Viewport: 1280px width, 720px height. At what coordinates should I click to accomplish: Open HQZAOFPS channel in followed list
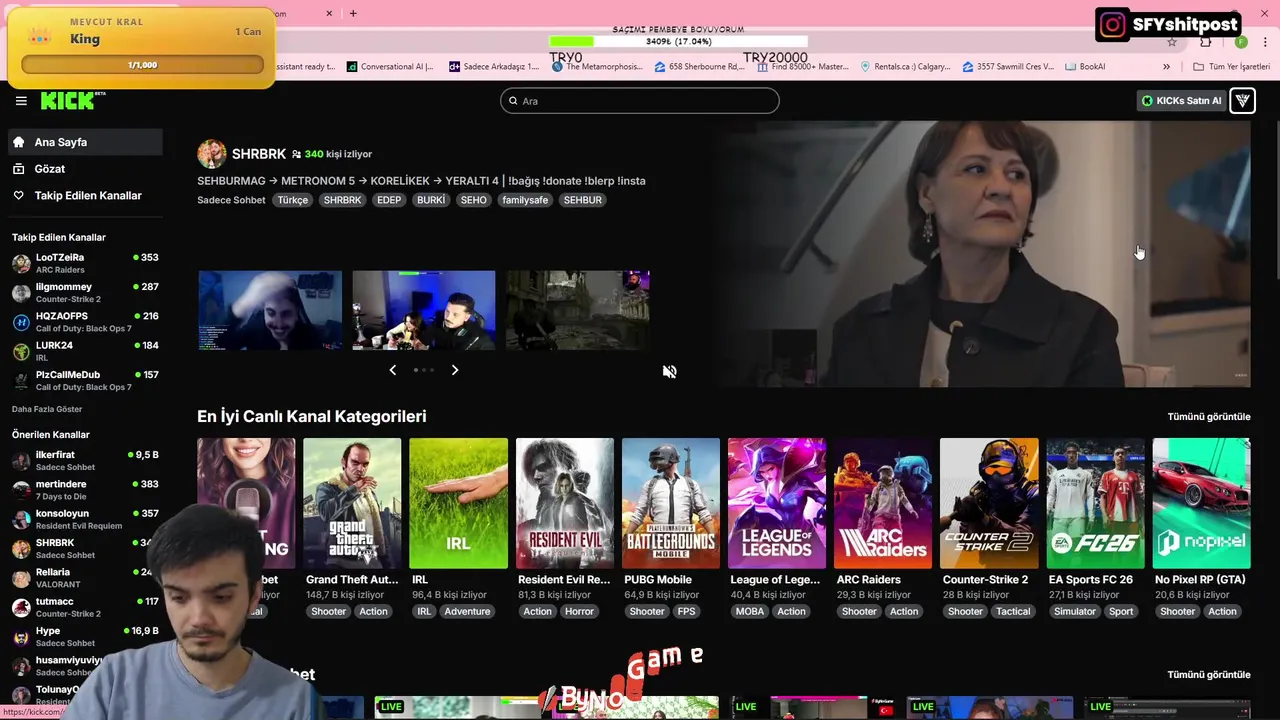(85, 322)
